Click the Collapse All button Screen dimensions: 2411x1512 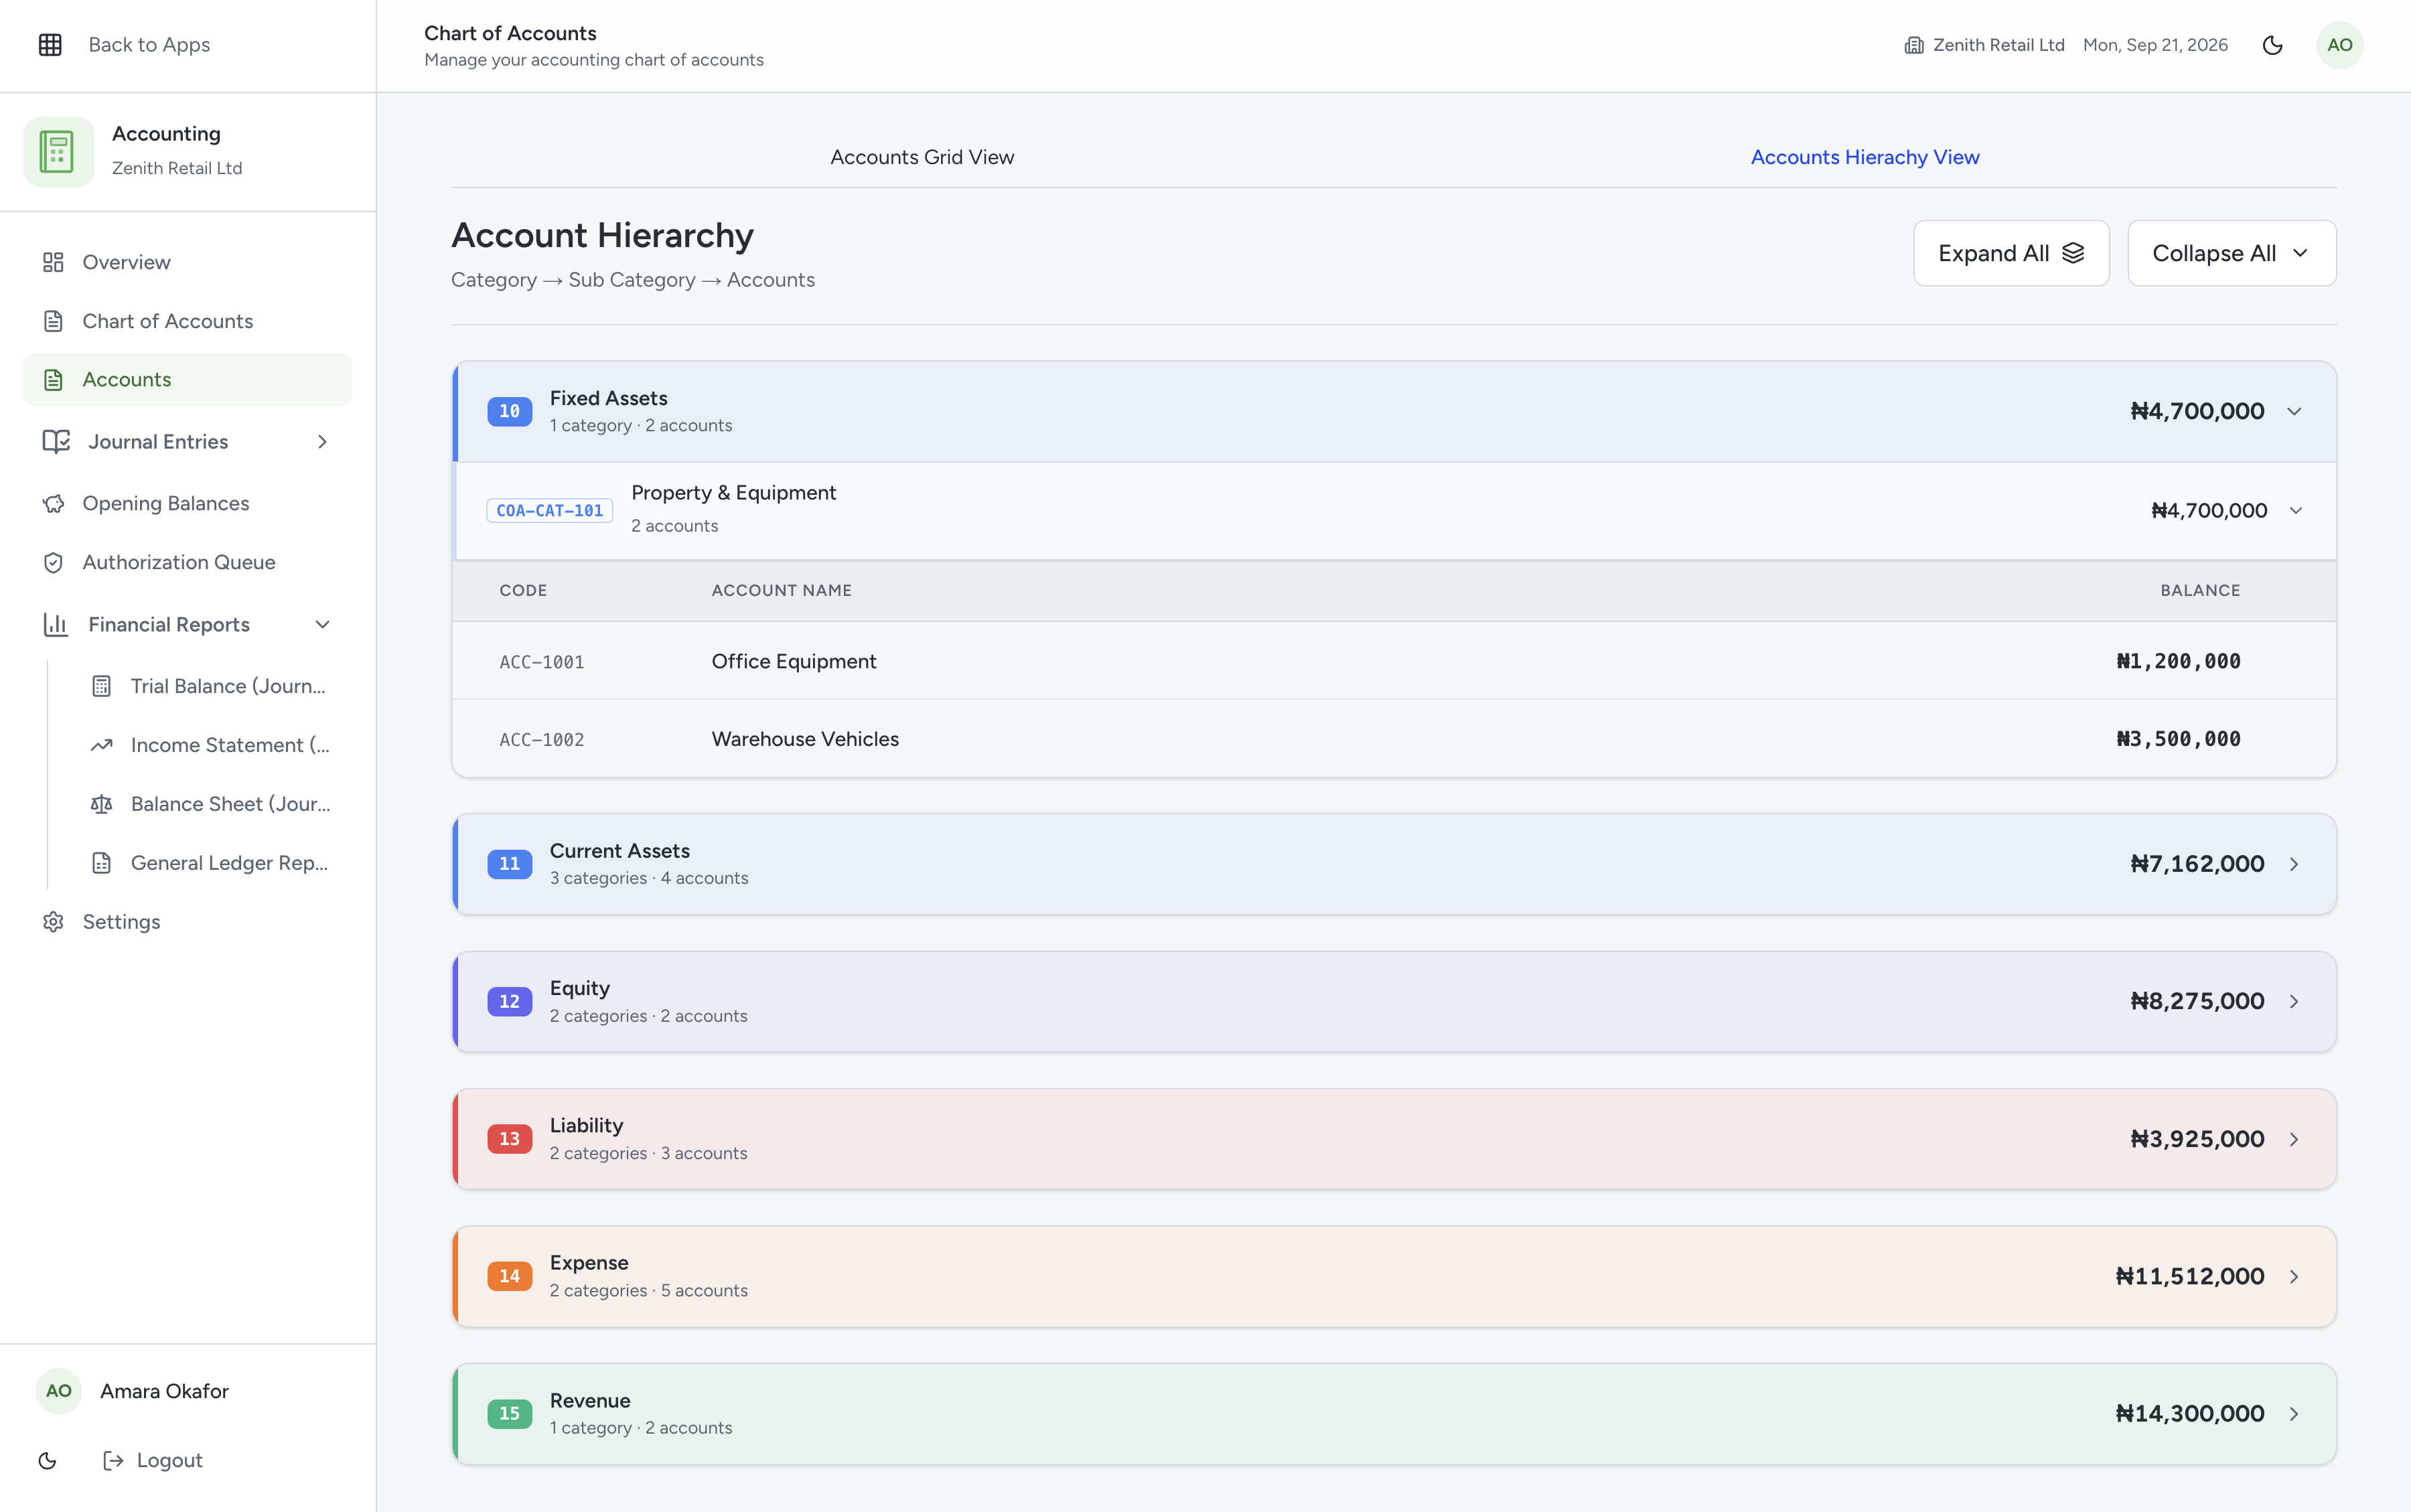point(2232,253)
